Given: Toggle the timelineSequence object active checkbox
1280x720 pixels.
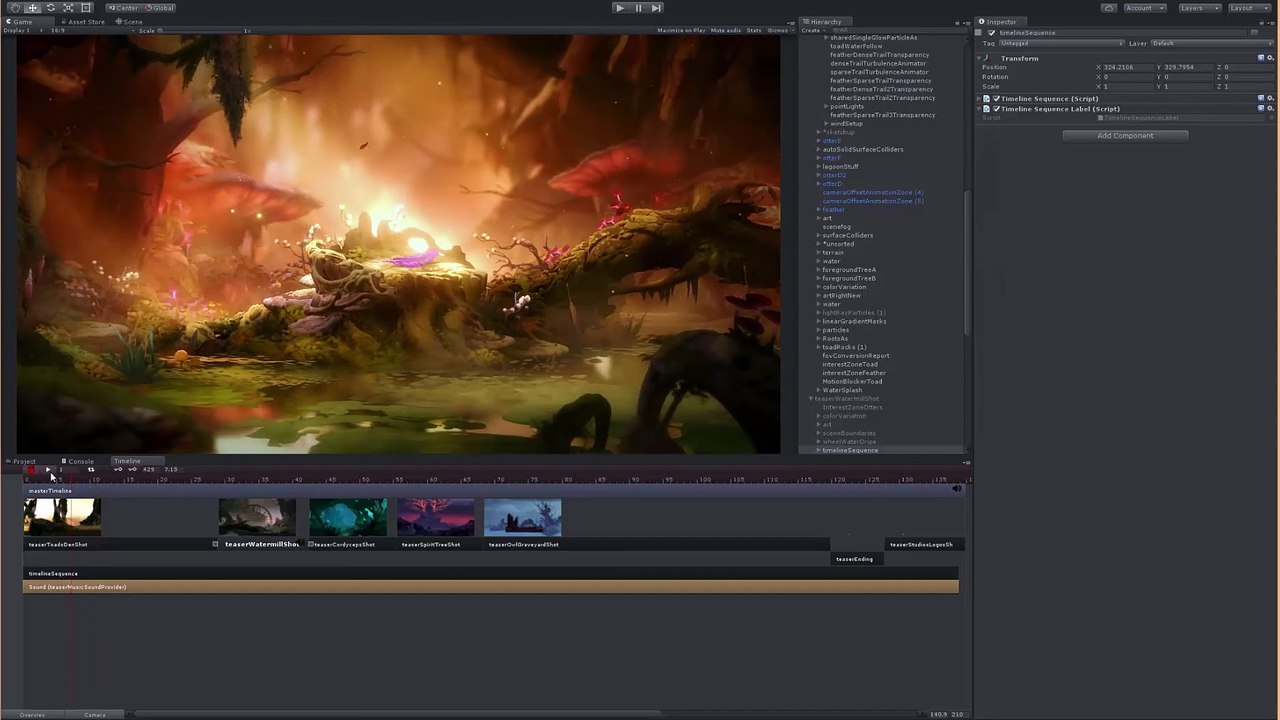Looking at the screenshot, I should (x=992, y=32).
